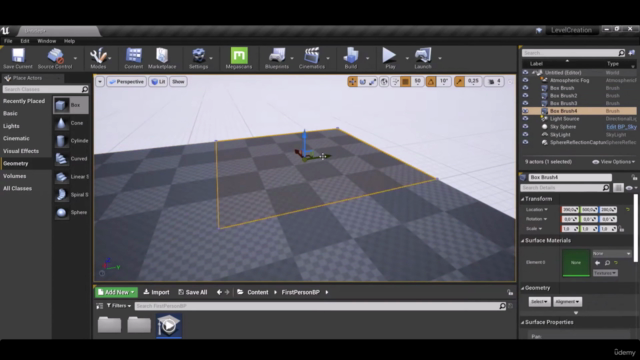Open Content browser toolbar icon
This screenshot has height=360, width=640.
pyautogui.click(x=133, y=58)
